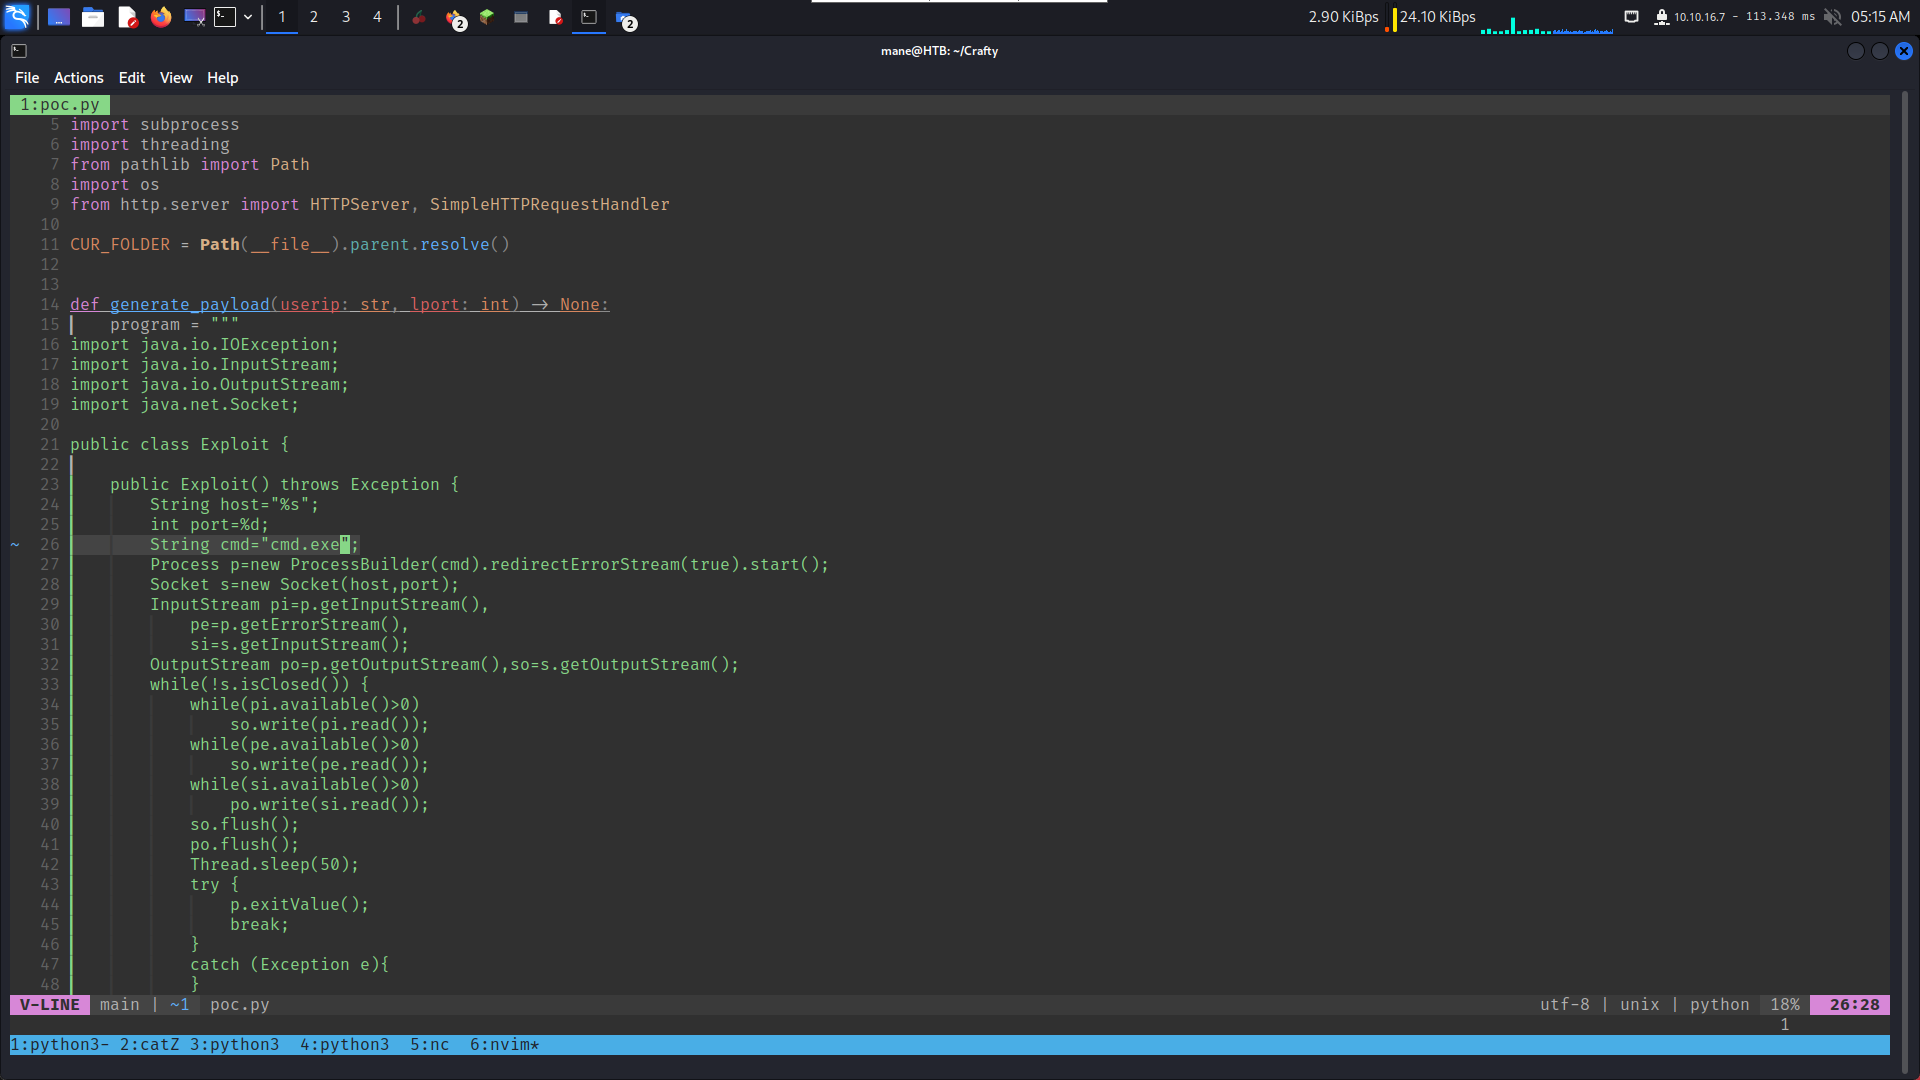The width and height of the screenshot is (1920, 1080).
Task: Click the Socket s=new Socket(host,port); line
Action: [x=305, y=585]
